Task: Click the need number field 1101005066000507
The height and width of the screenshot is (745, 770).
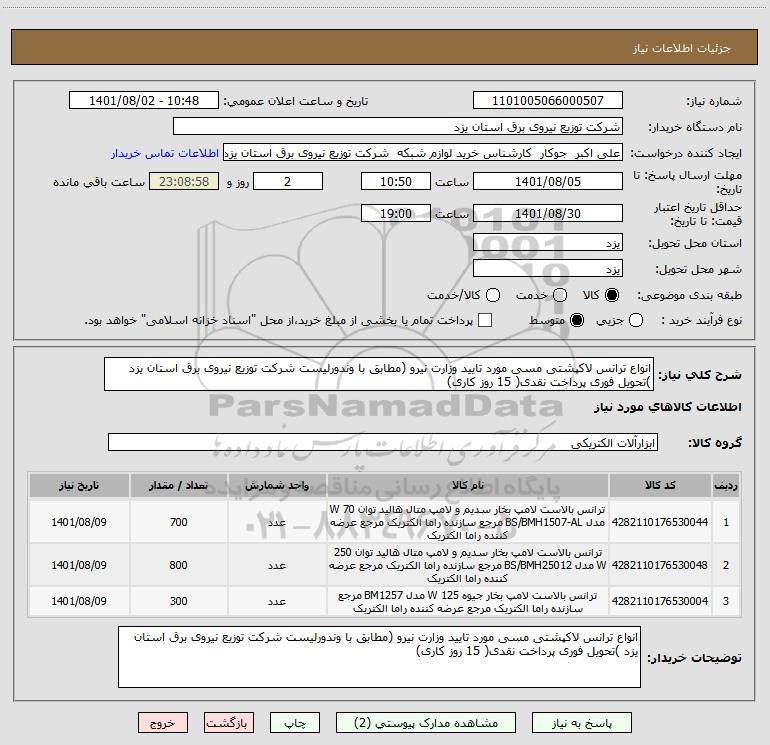Action: pos(548,101)
